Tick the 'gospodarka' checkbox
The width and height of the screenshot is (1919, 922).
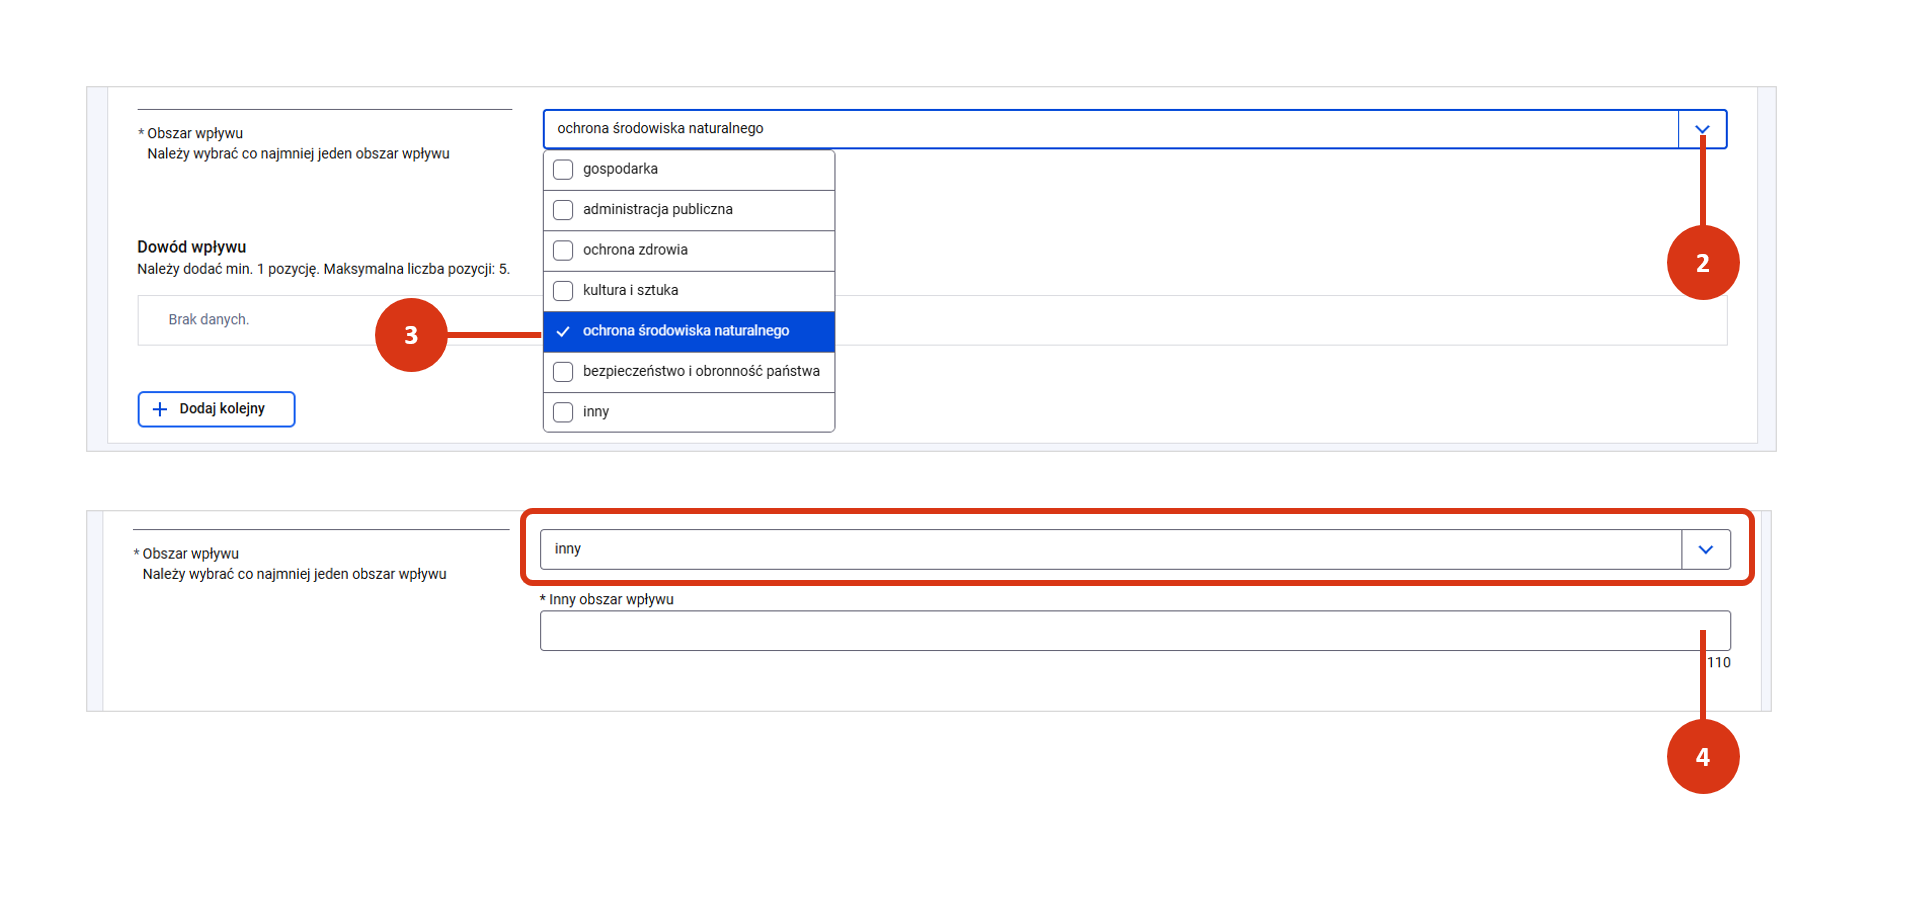point(563,170)
